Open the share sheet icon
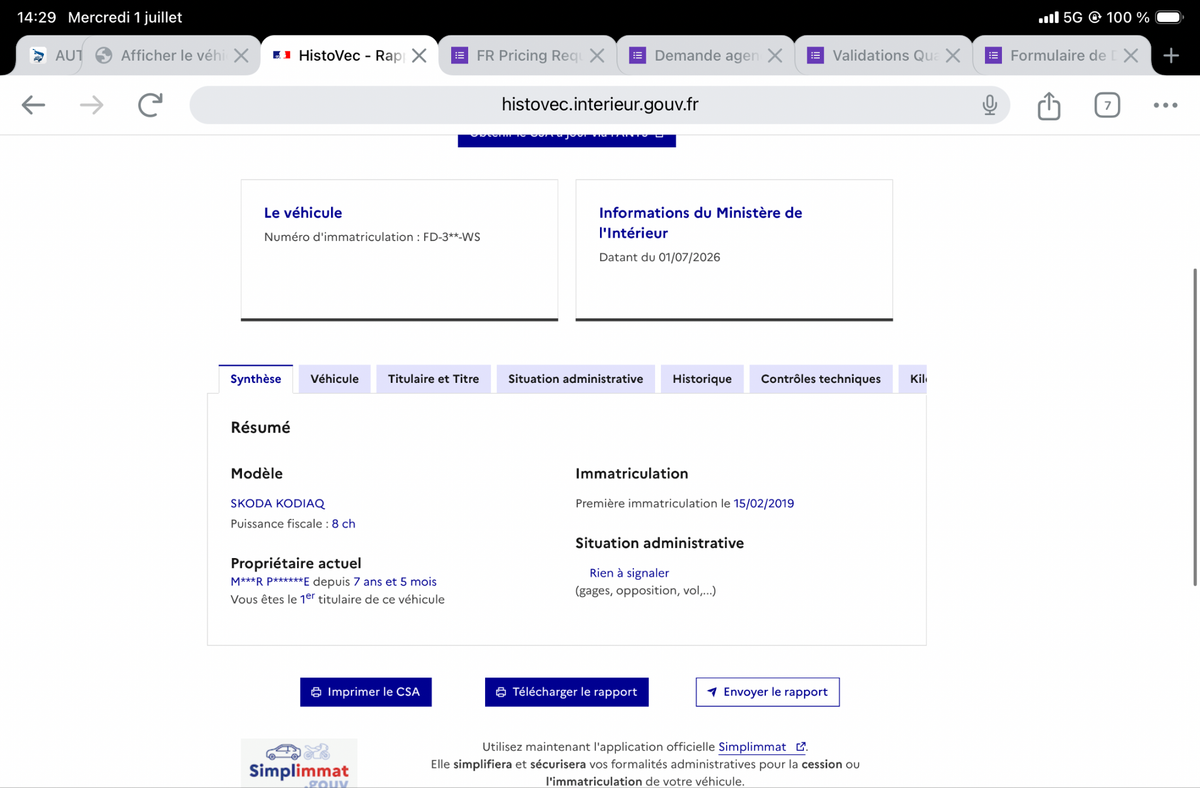Screen dimensions: 1200x788 [1048, 105]
